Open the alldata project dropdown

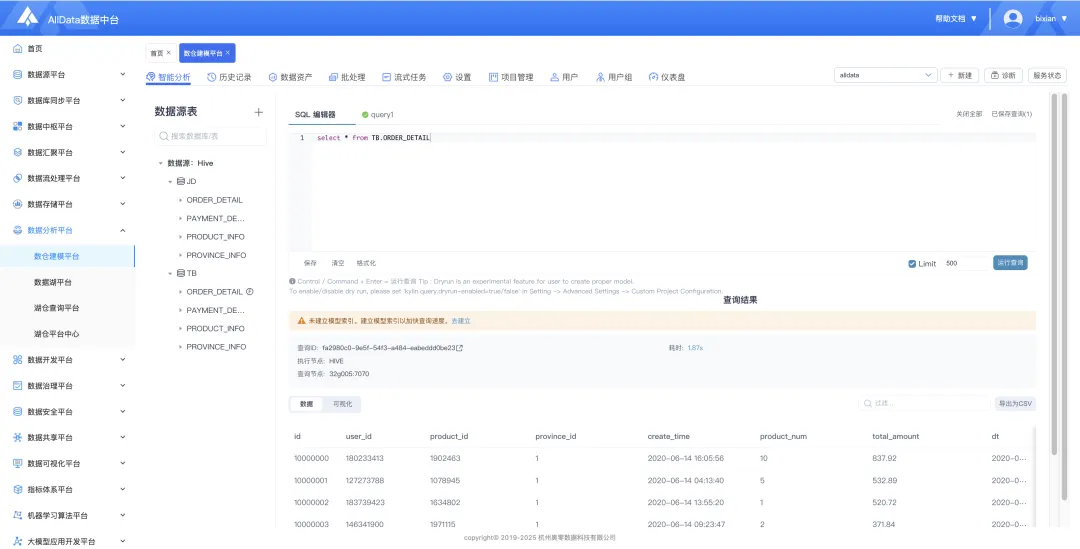pos(885,75)
